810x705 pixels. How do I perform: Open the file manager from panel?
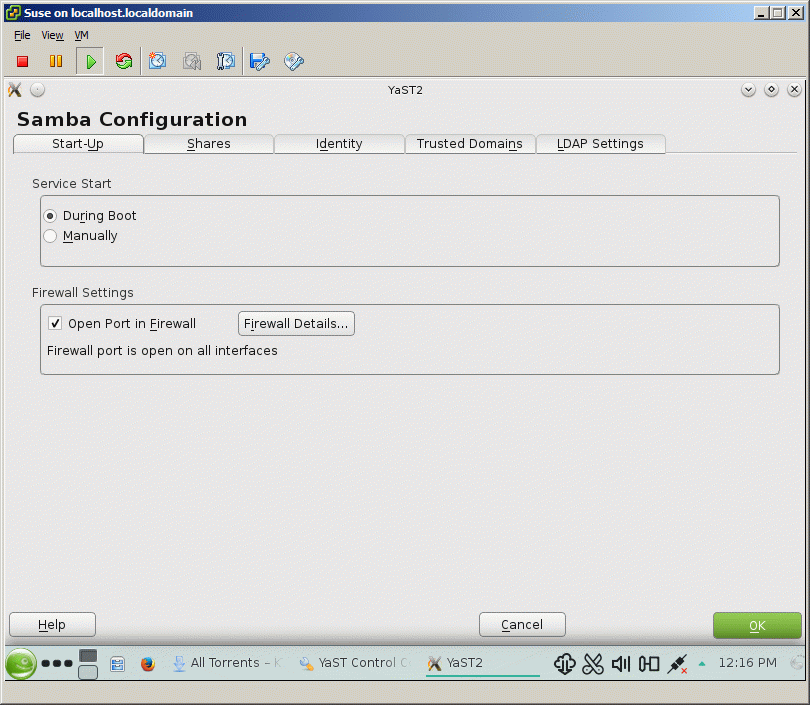[118, 664]
